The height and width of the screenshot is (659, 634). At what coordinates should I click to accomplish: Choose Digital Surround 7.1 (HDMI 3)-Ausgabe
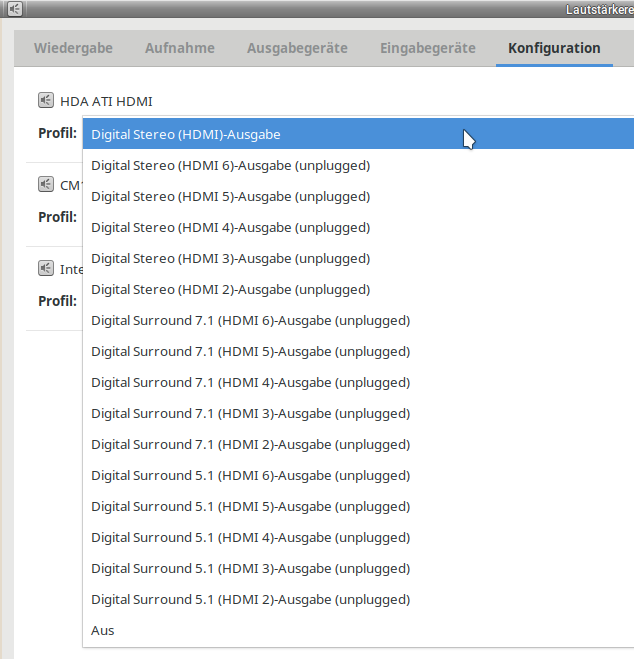(x=250, y=413)
